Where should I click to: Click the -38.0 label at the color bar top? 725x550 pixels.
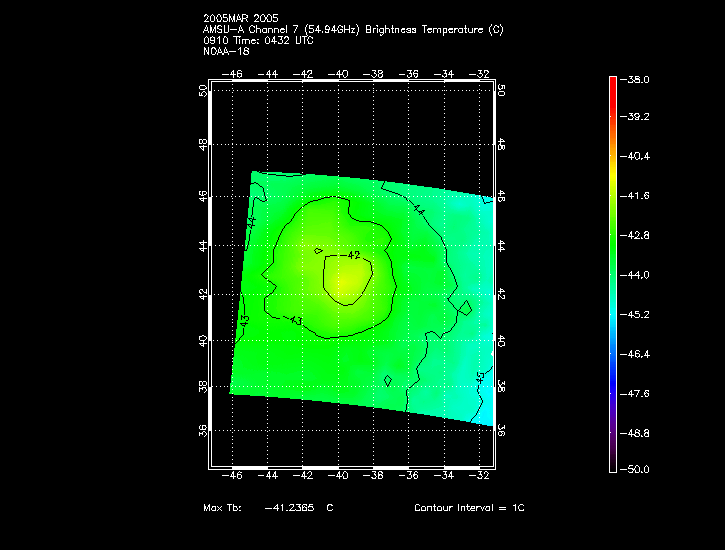tap(638, 79)
